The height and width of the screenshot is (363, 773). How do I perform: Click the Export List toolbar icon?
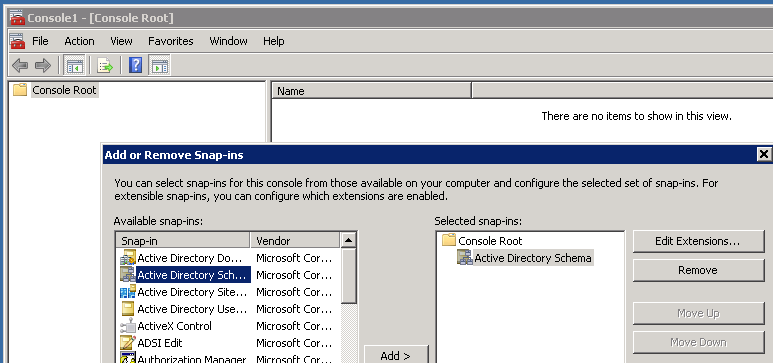click(x=105, y=65)
